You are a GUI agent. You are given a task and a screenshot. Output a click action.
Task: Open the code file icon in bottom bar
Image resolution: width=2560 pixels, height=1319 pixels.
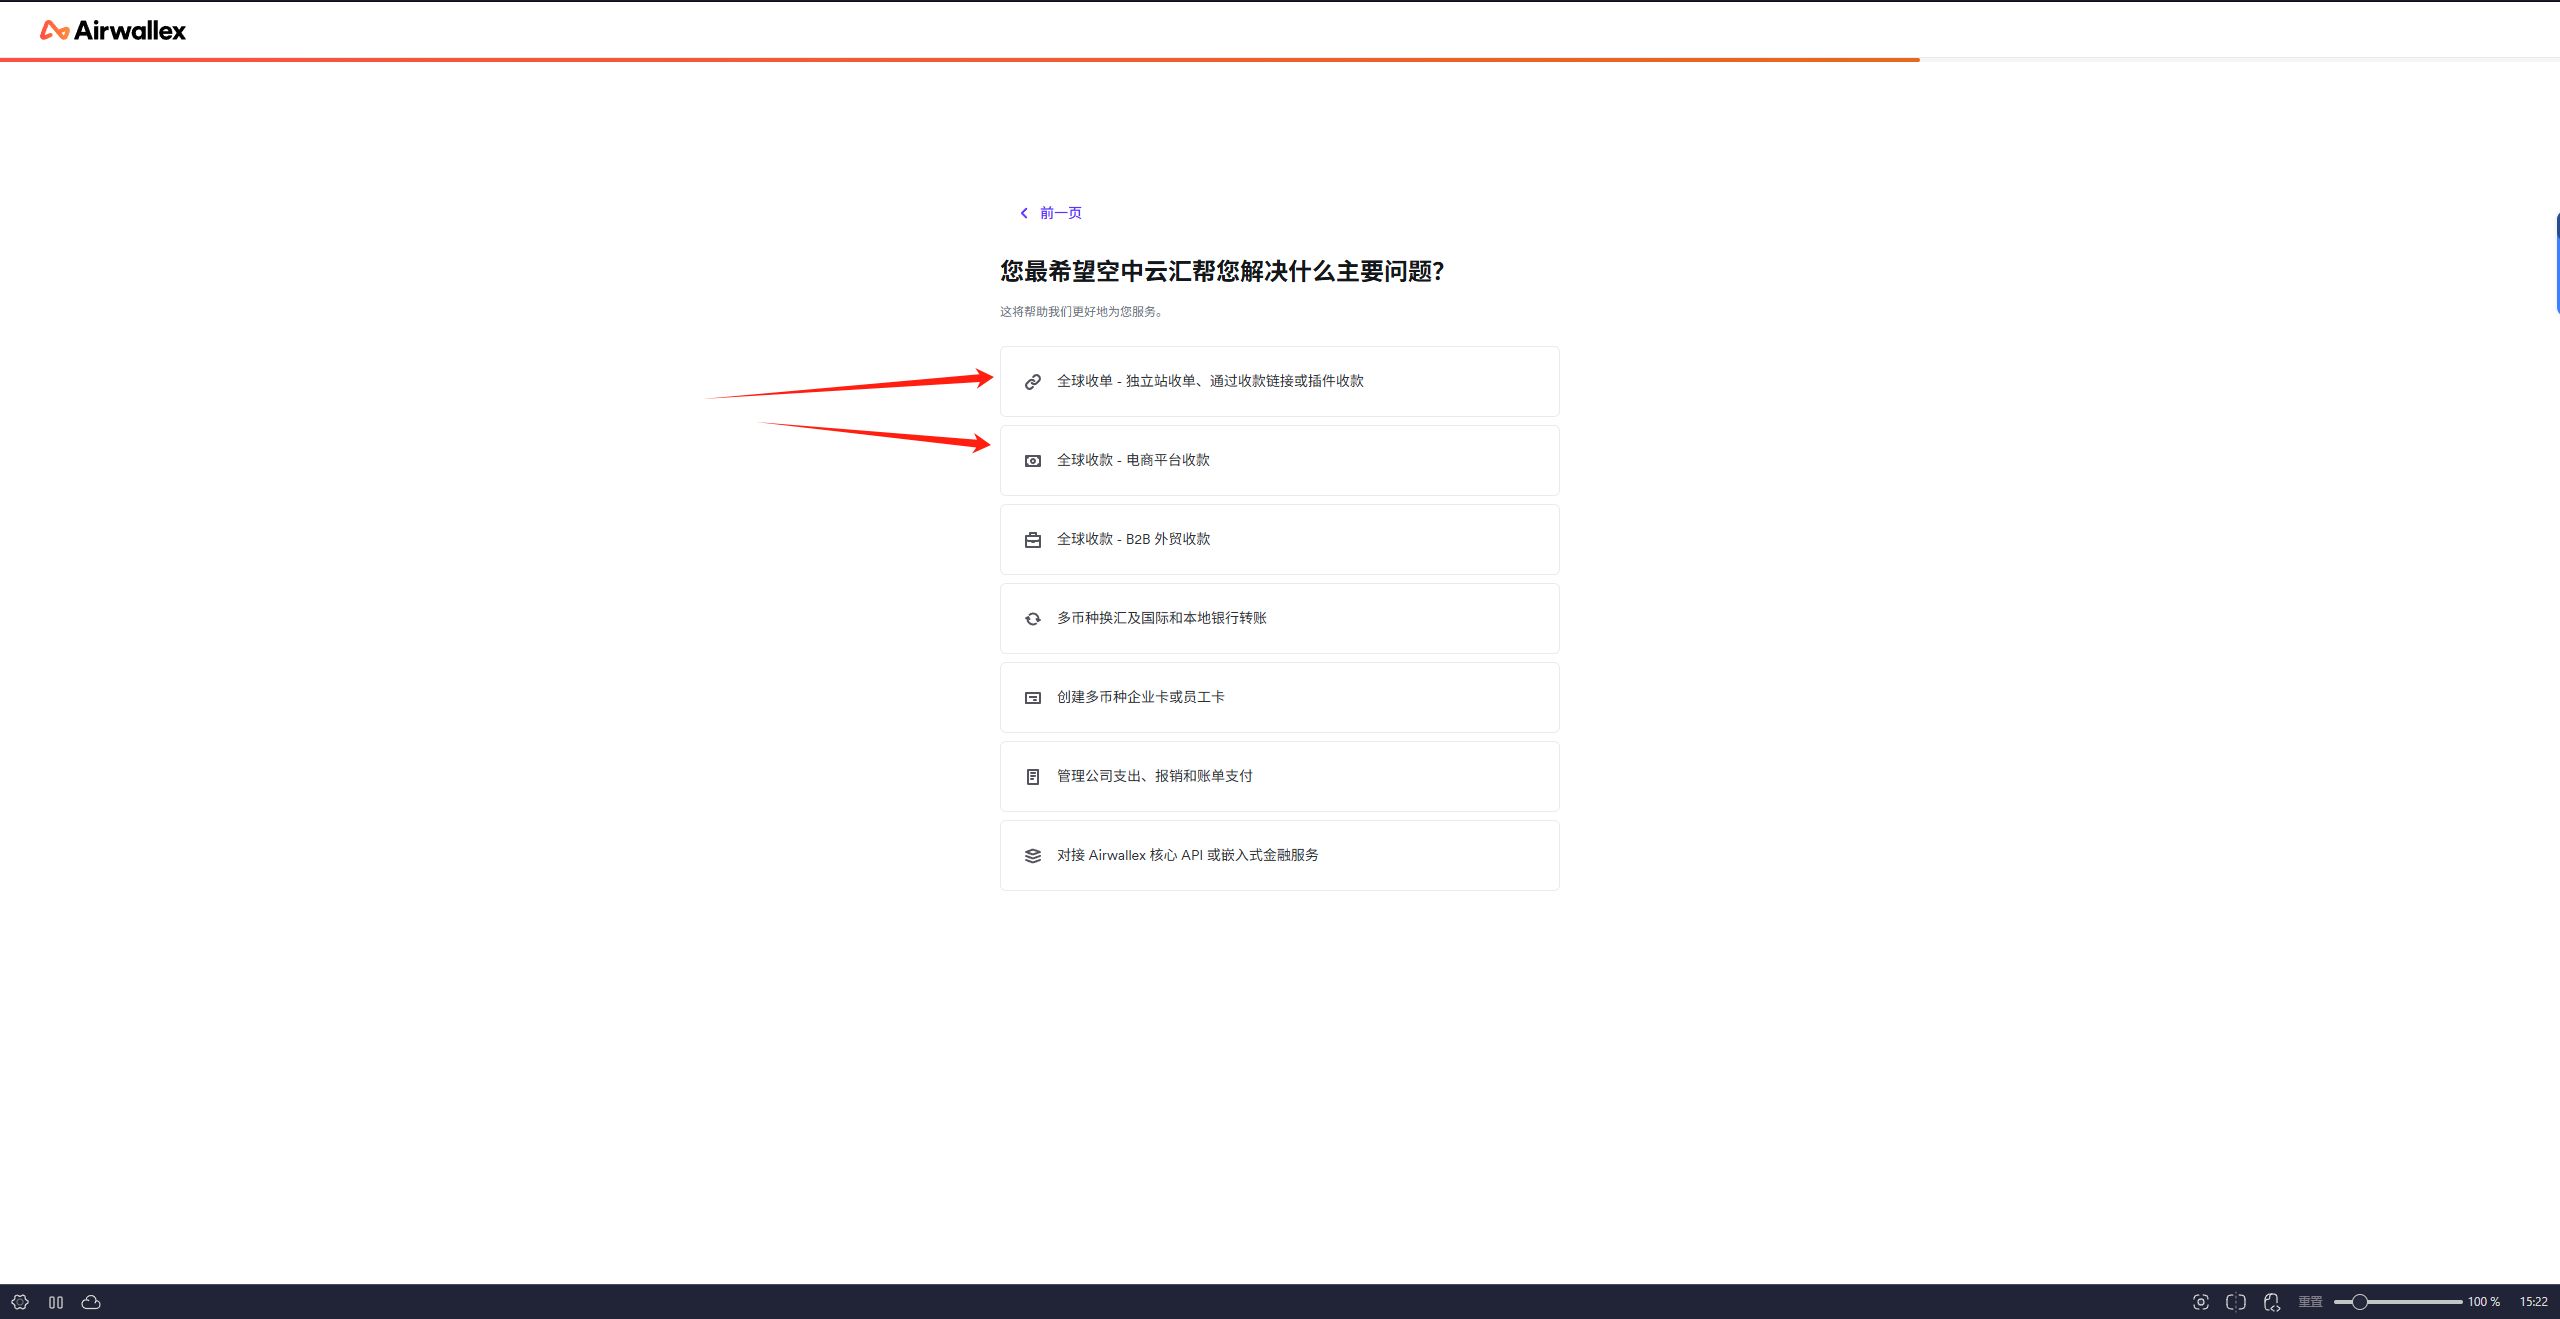(2272, 1302)
